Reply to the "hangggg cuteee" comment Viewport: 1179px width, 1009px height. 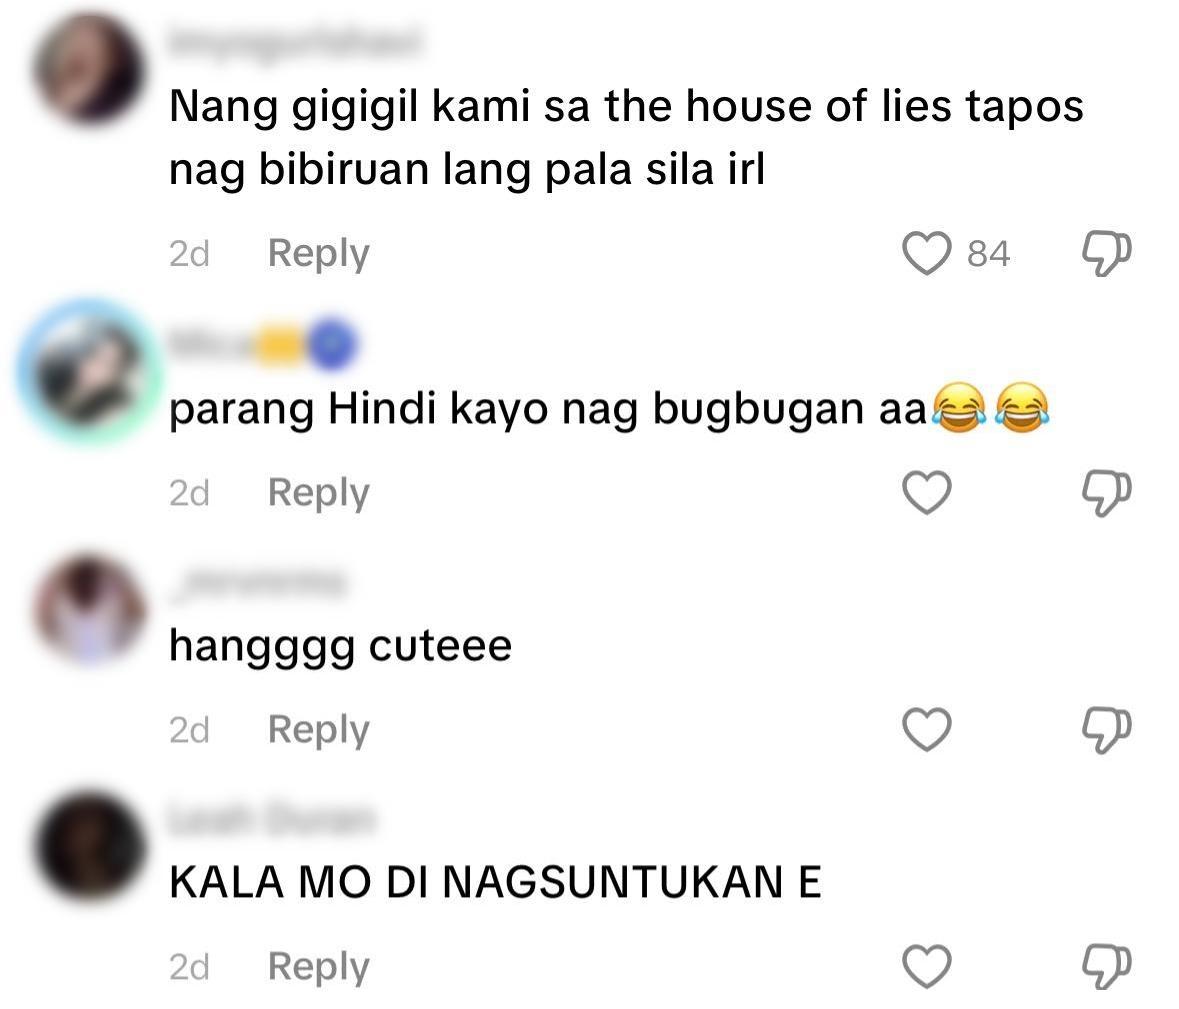(318, 731)
